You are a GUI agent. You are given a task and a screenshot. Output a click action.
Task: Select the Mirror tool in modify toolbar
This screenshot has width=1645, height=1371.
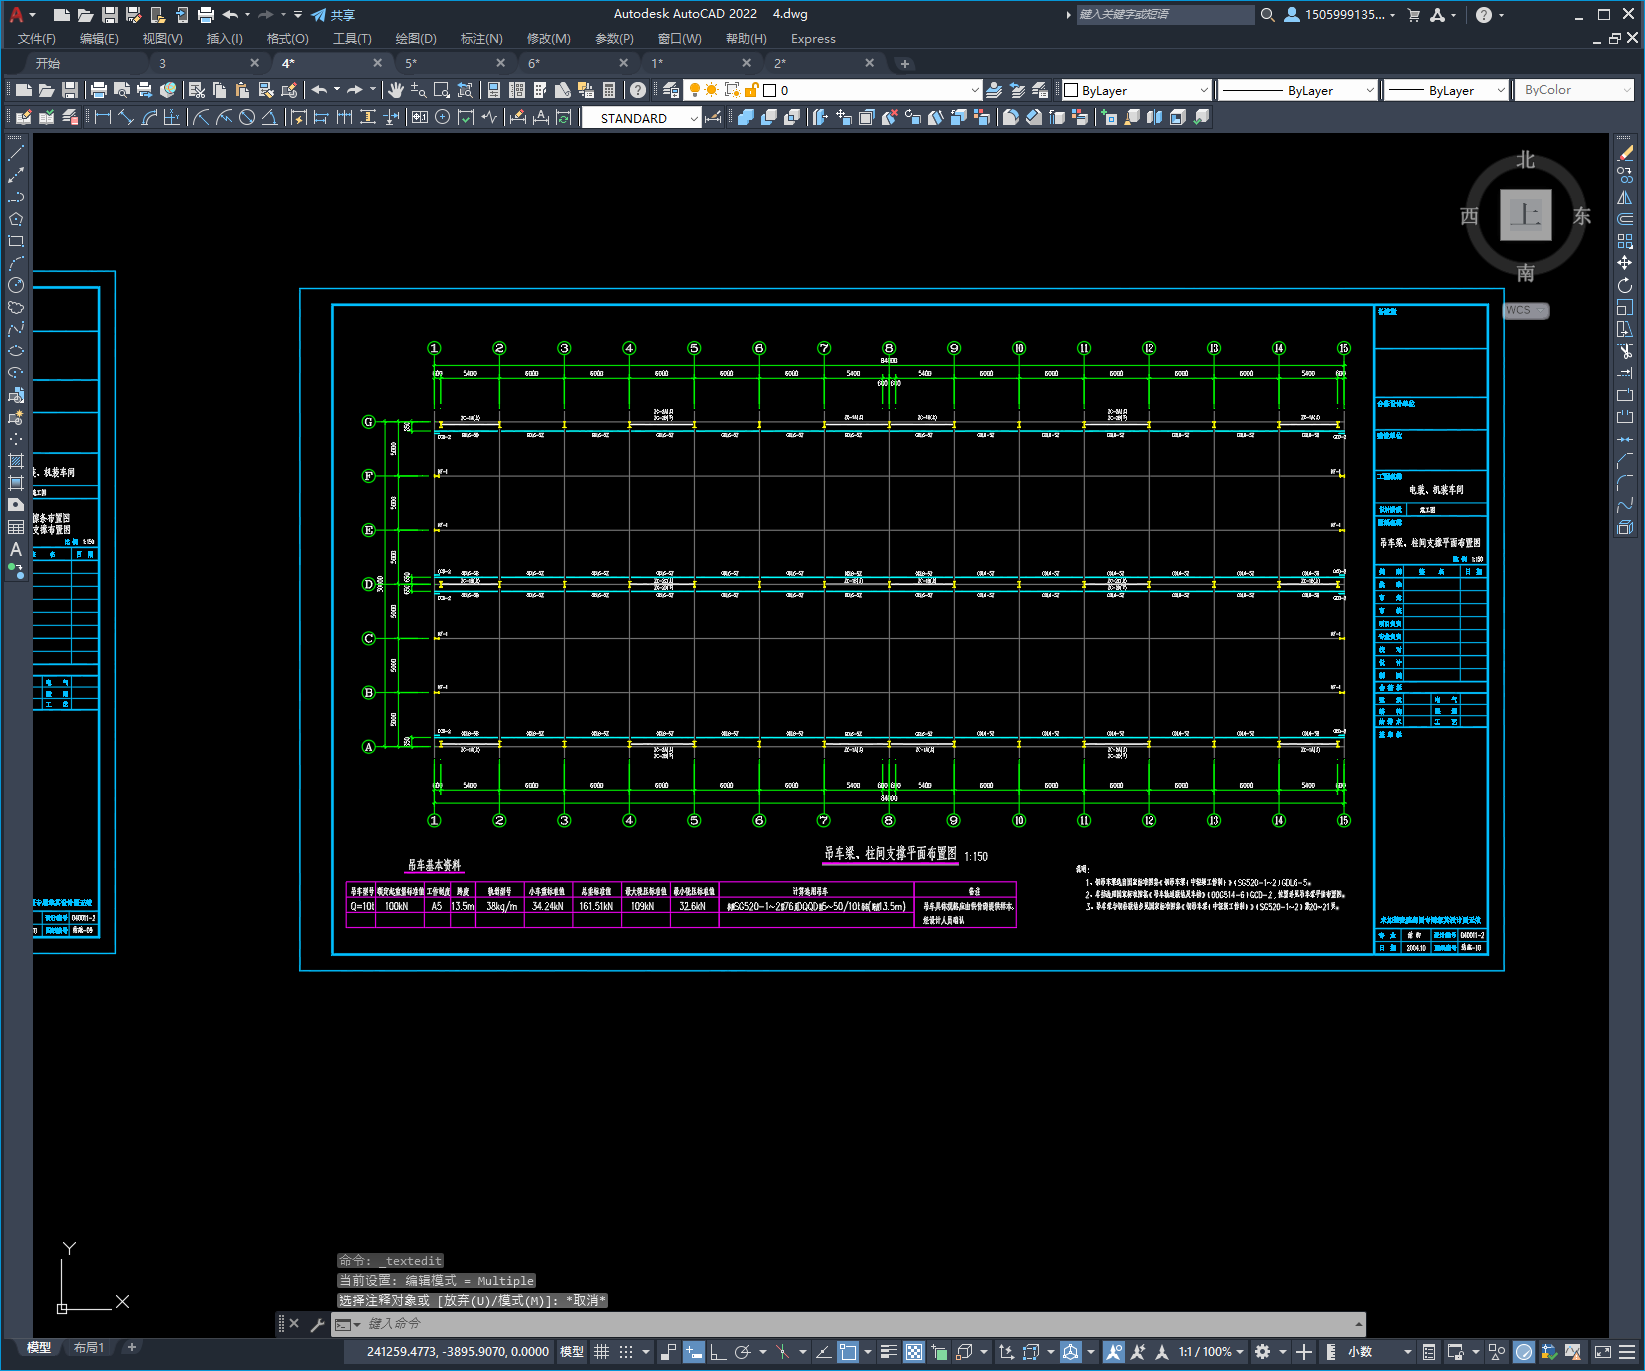[1625, 197]
